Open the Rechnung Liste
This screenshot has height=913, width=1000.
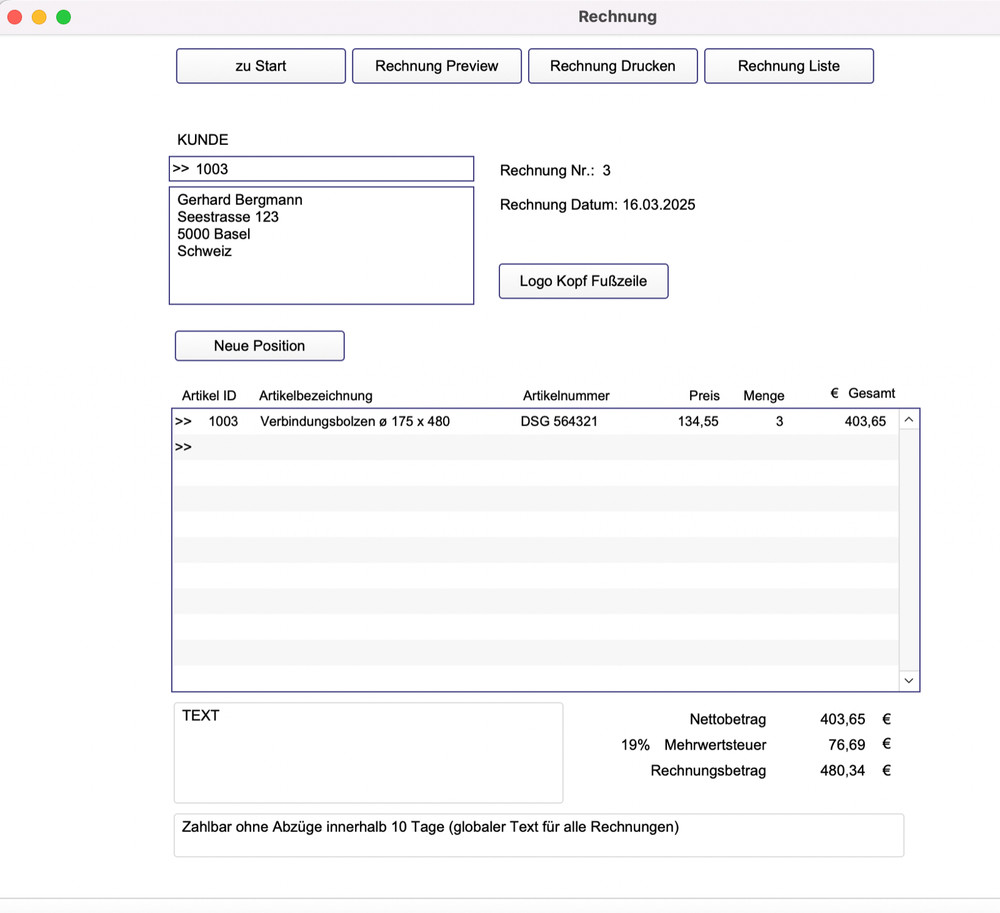789,65
